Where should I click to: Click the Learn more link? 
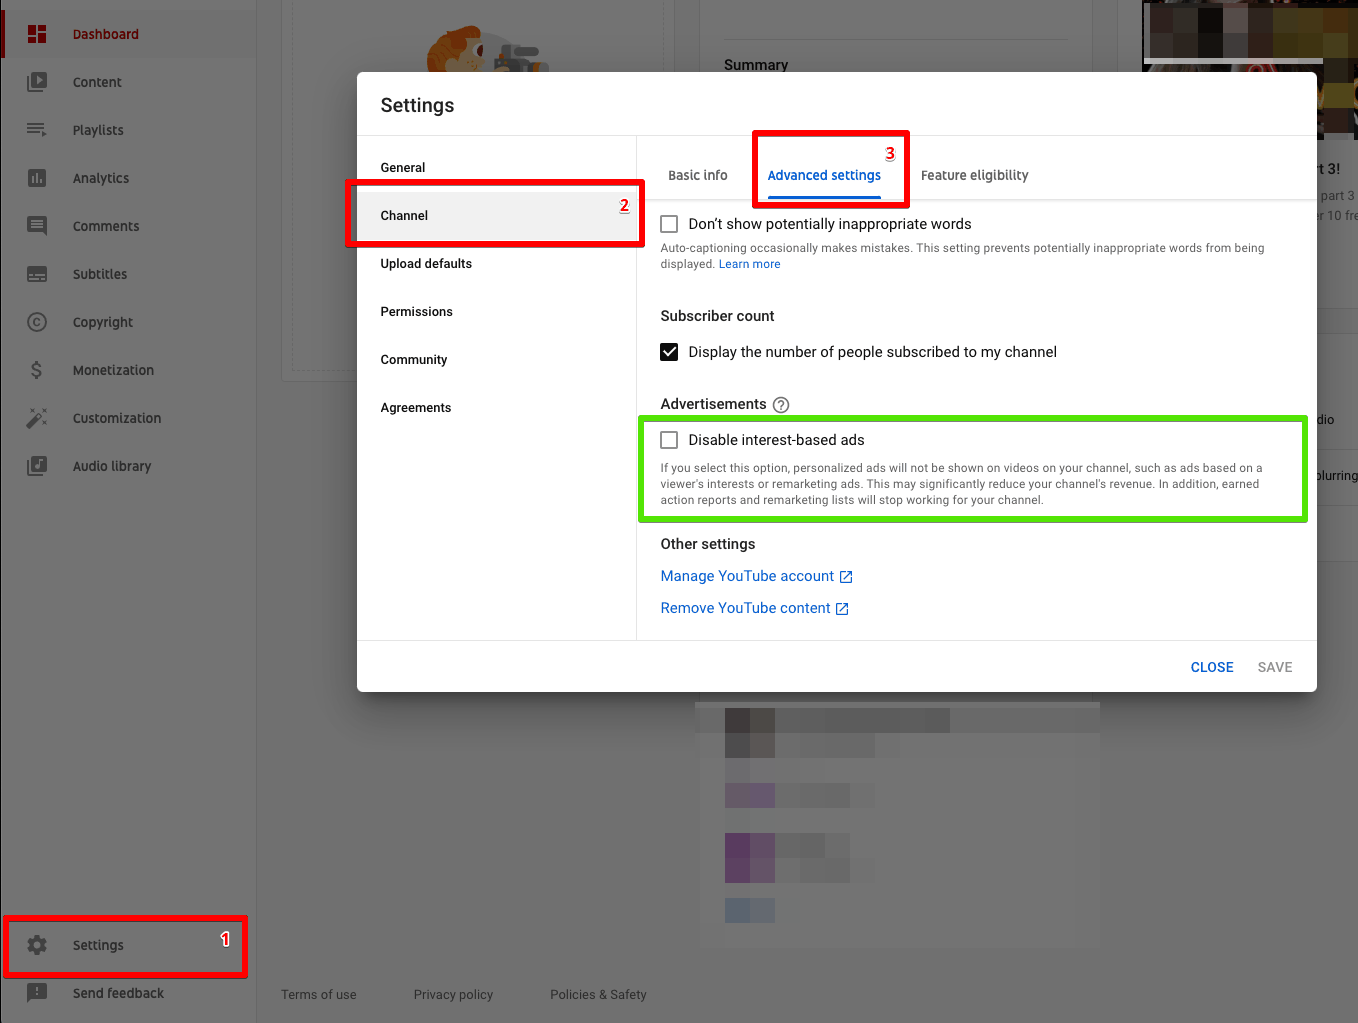749,264
